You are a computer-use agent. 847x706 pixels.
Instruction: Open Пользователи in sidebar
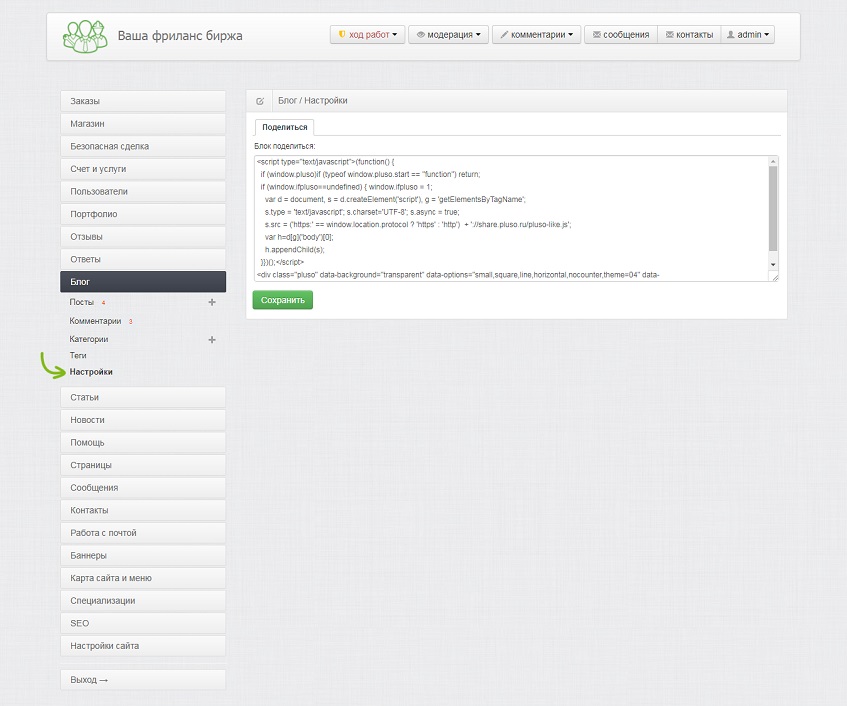click(x=143, y=192)
